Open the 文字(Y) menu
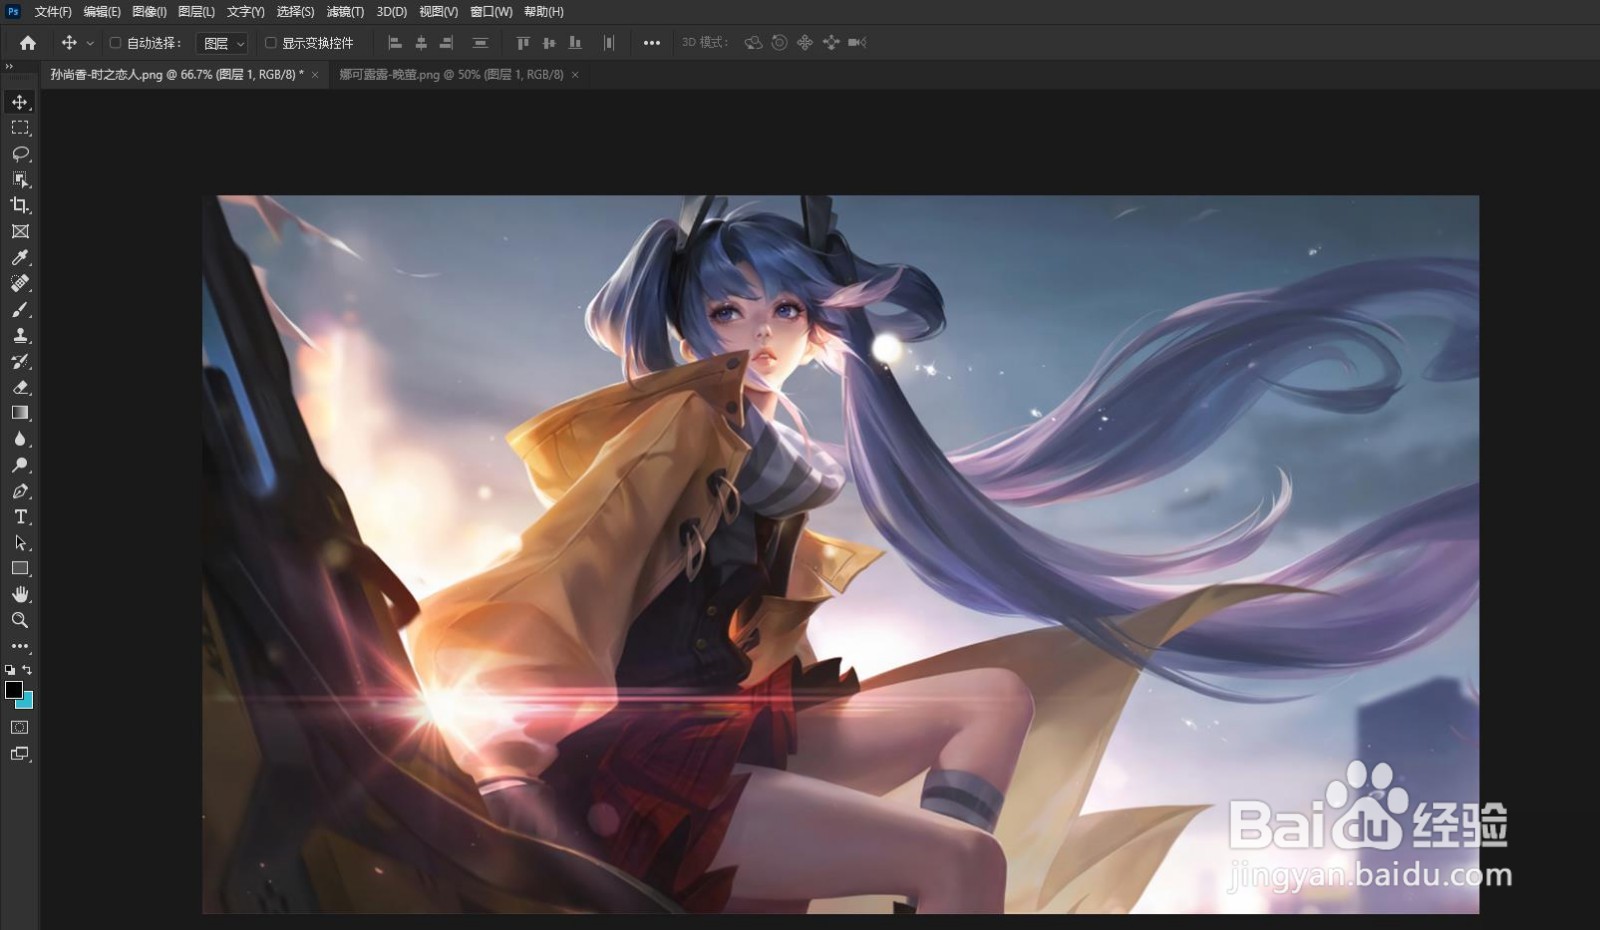The height and width of the screenshot is (930, 1600). (245, 12)
